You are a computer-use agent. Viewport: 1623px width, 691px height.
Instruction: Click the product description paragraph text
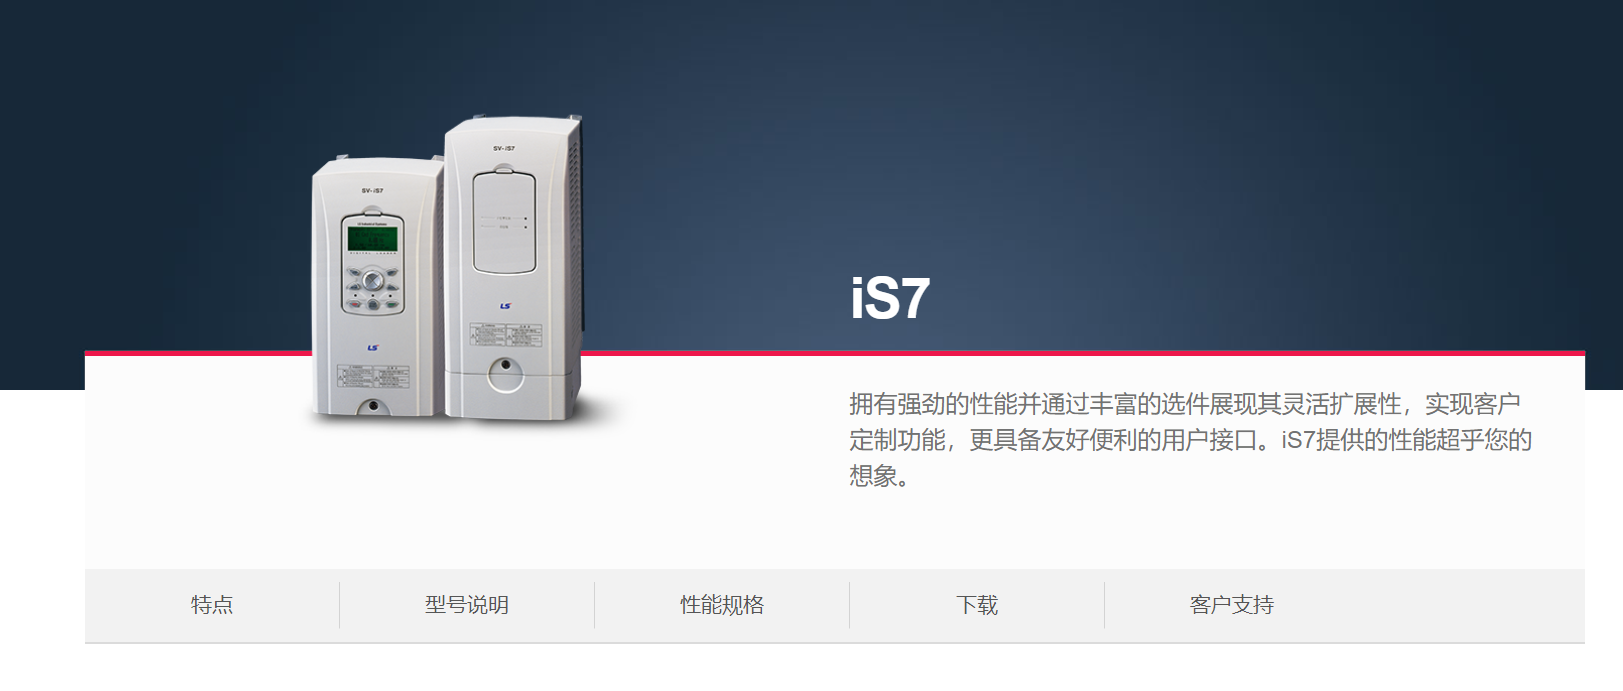click(1190, 440)
